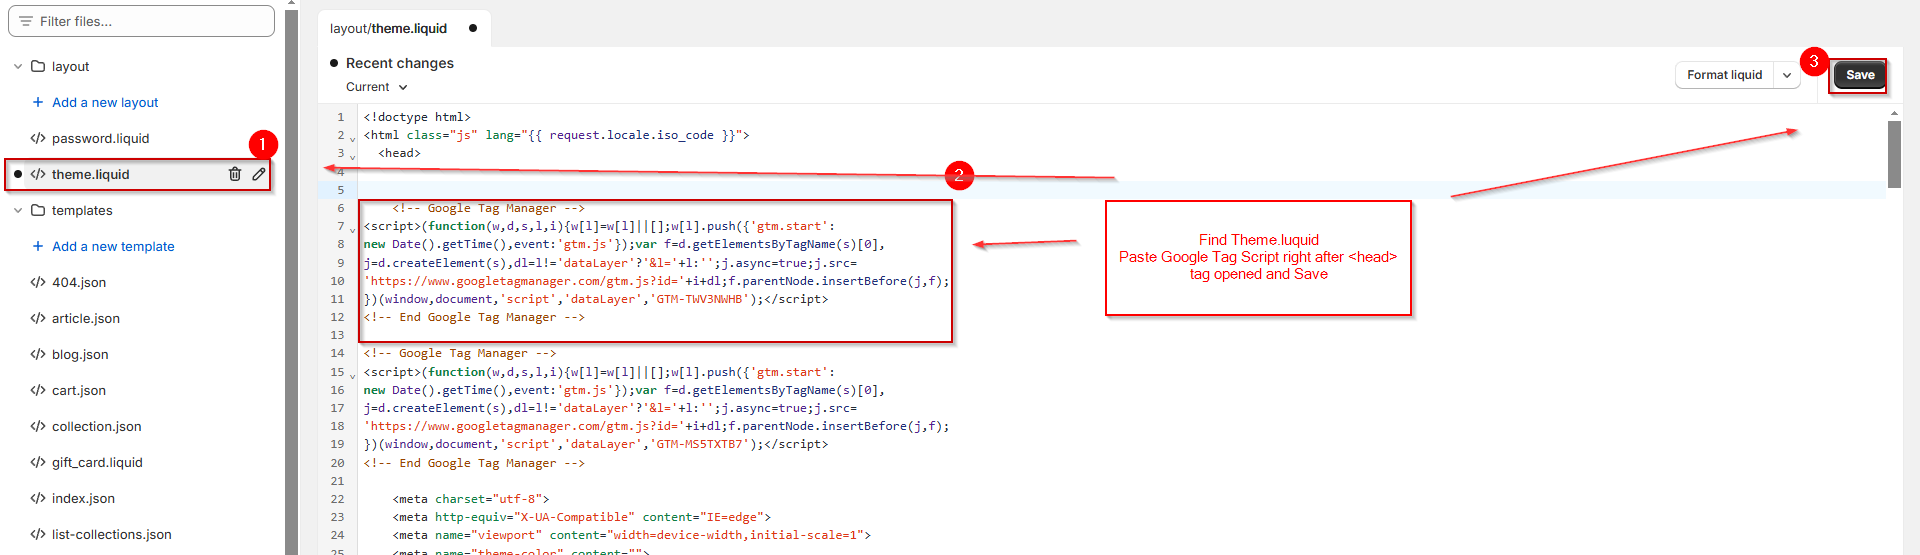
Task: Click the code icon next to password.liquid
Action: (x=38, y=138)
